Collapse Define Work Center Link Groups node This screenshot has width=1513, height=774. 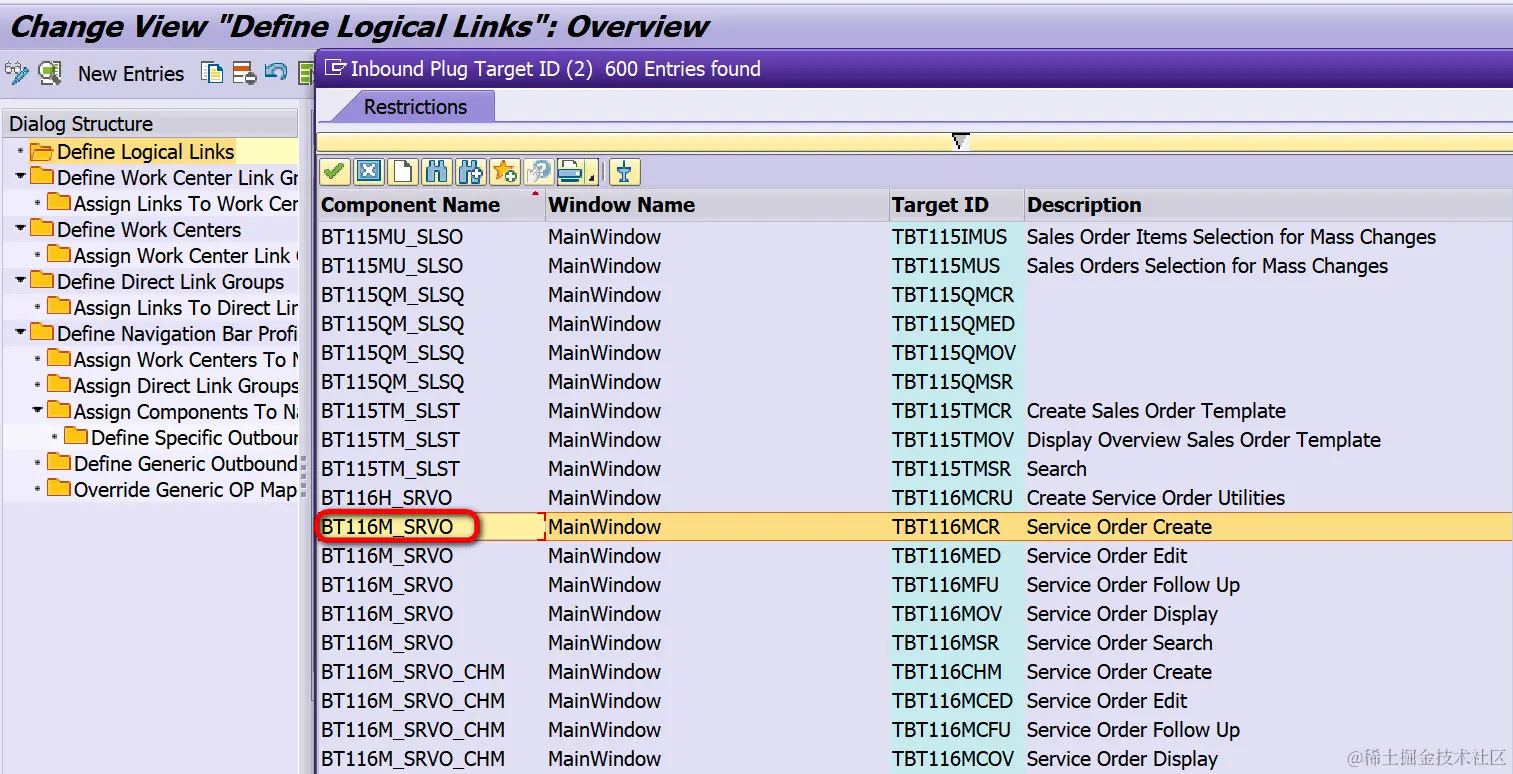coord(21,177)
